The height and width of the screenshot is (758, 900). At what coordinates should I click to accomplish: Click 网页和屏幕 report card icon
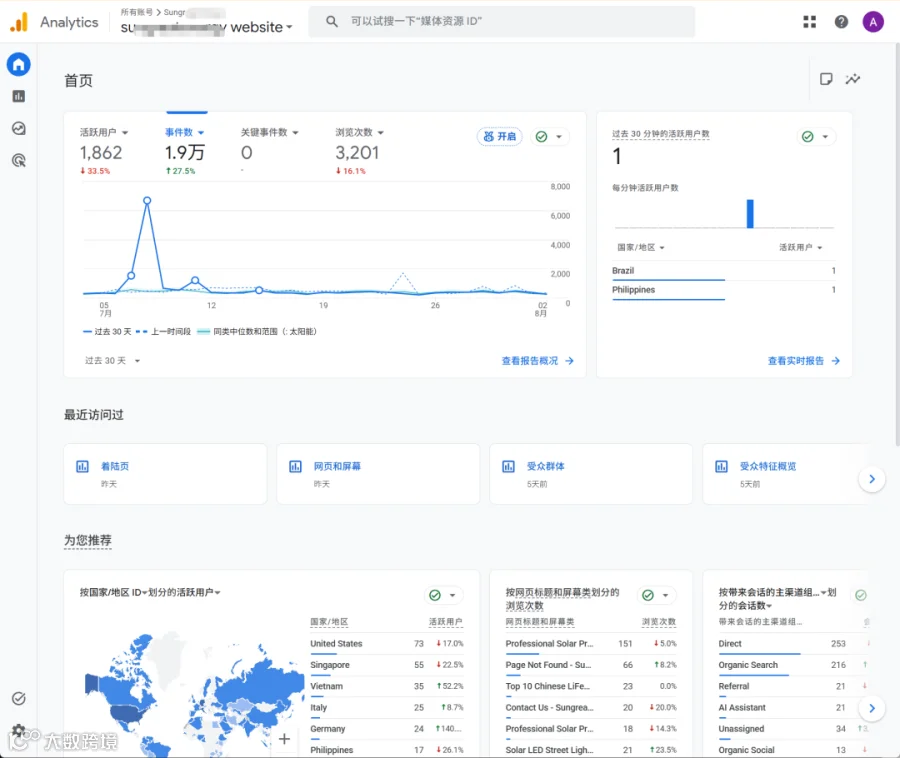(295, 467)
